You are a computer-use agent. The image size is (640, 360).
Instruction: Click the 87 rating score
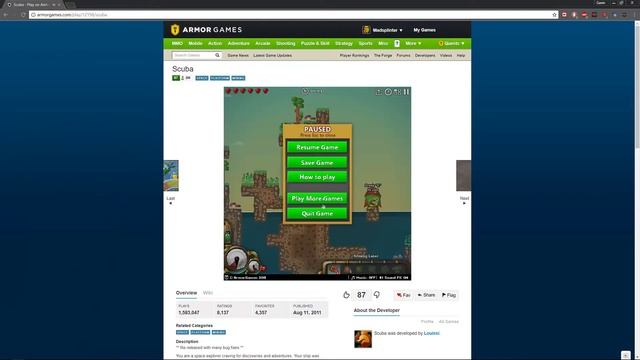(x=361, y=295)
